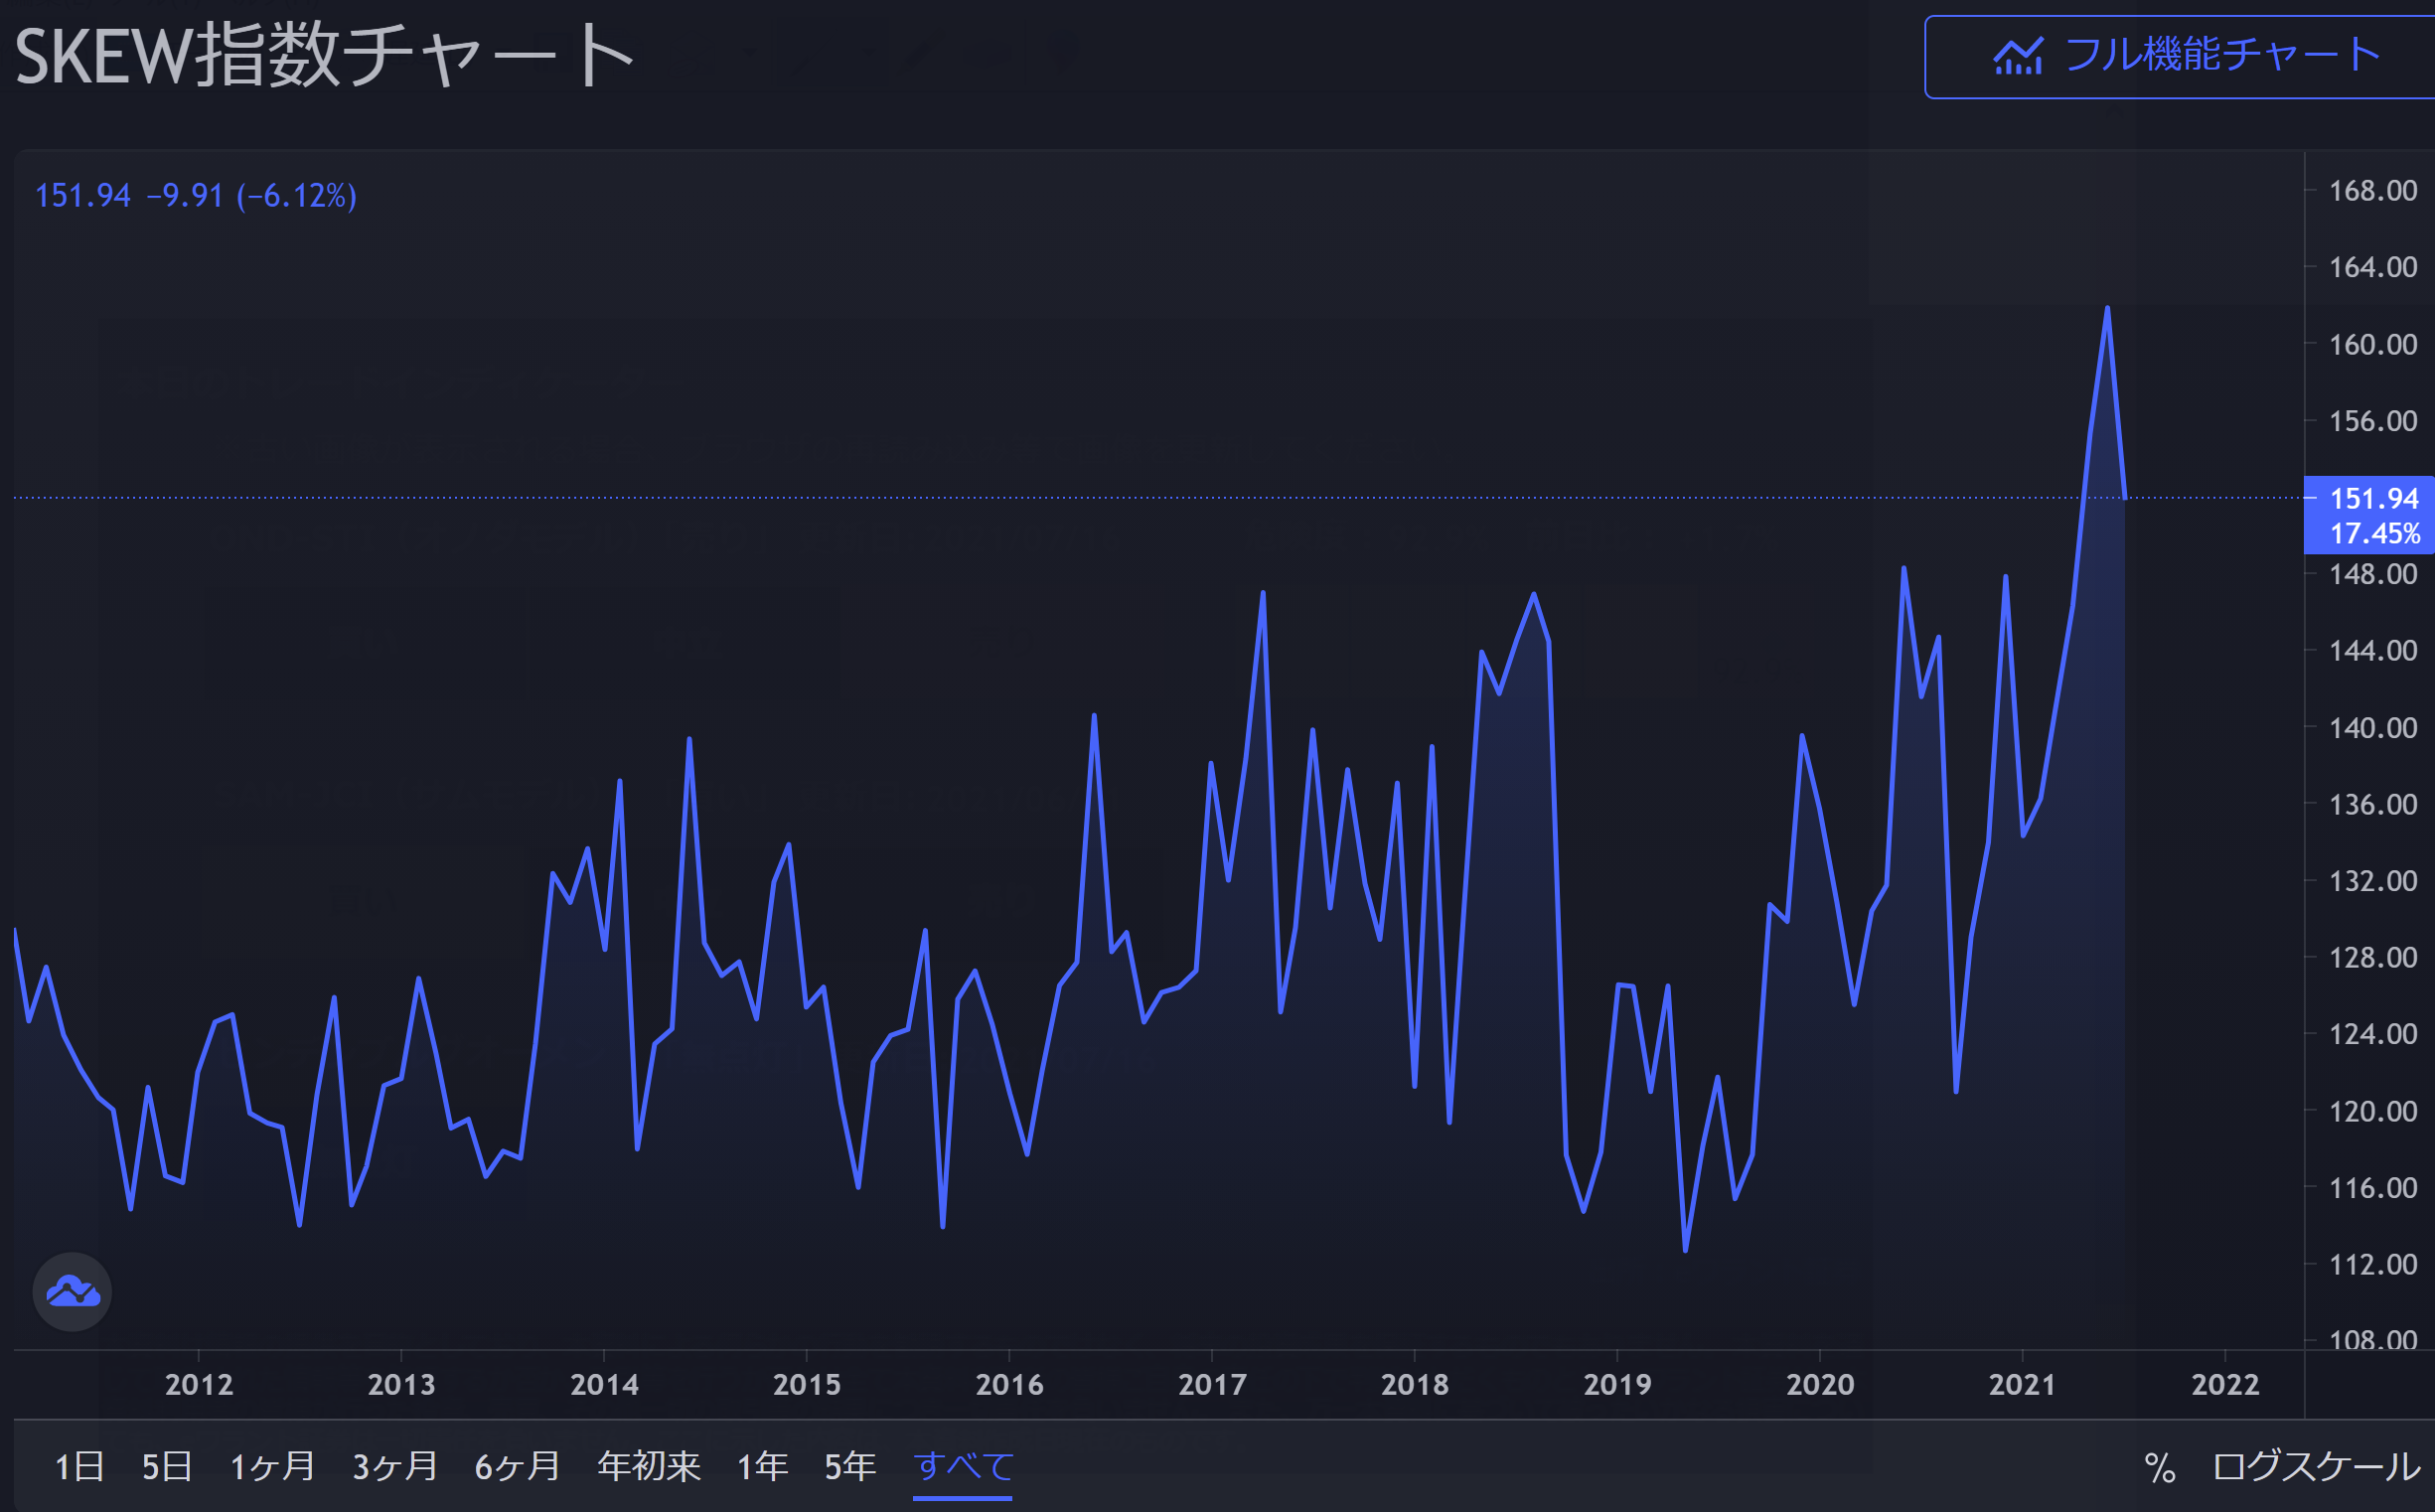Viewport: 2435px width, 1512px height.
Task: Choose the 6ヶ月 time range
Action: pyautogui.click(x=517, y=1467)
